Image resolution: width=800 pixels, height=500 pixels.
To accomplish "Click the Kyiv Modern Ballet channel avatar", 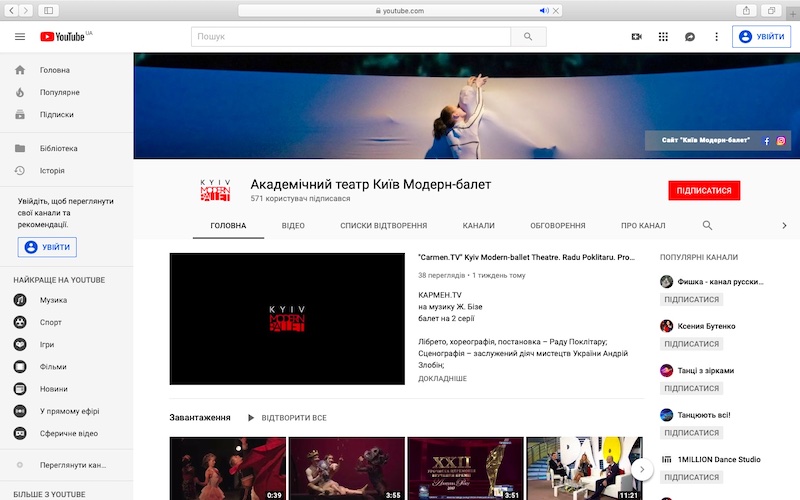I will coord(215,190).
